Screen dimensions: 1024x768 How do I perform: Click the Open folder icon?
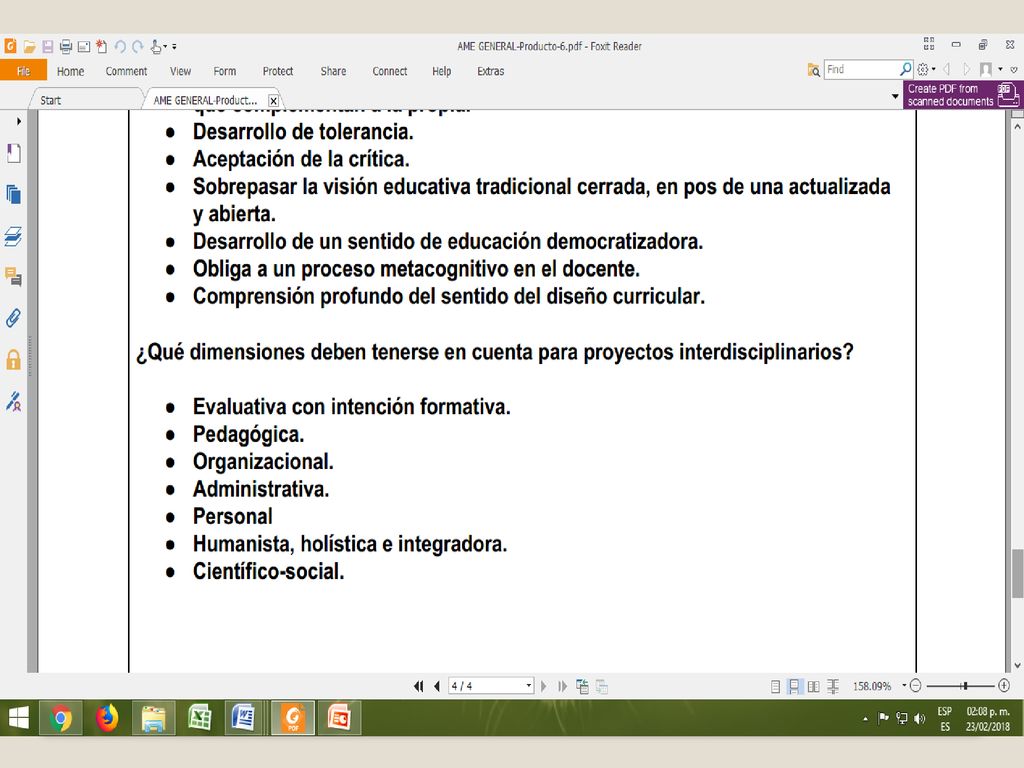(x=29, y=46)
